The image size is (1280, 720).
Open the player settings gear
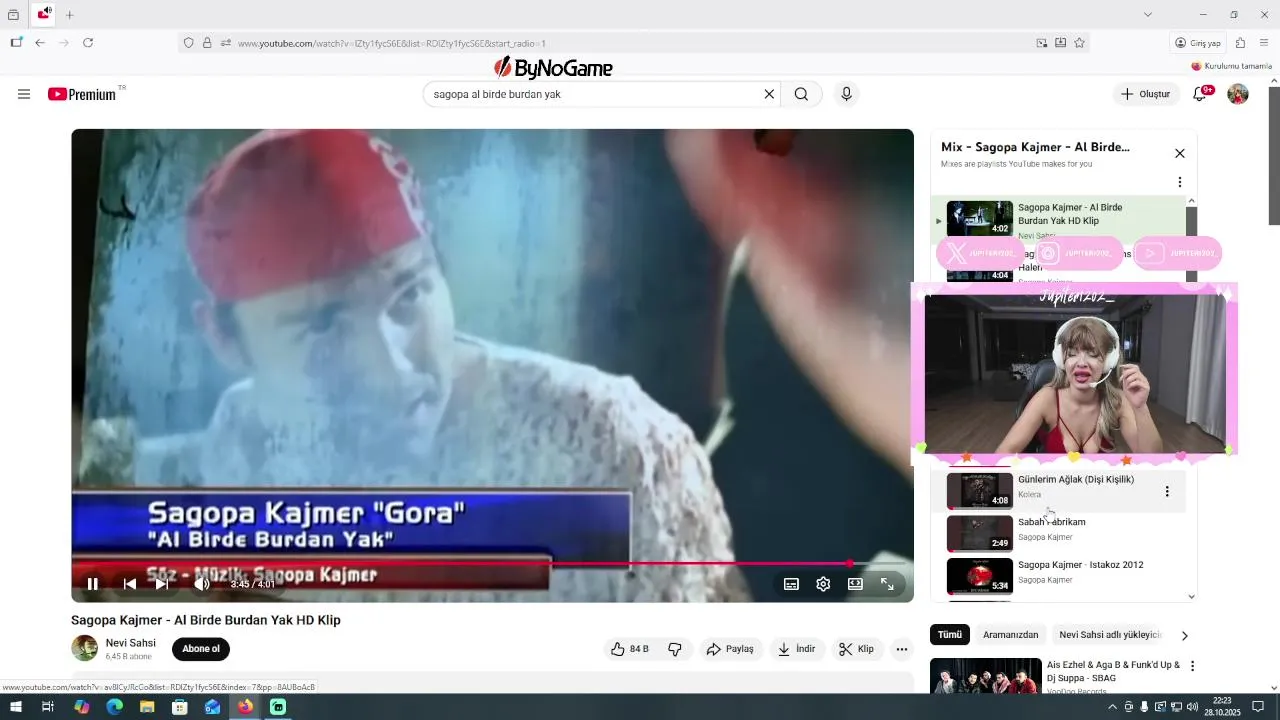[823, 584]
